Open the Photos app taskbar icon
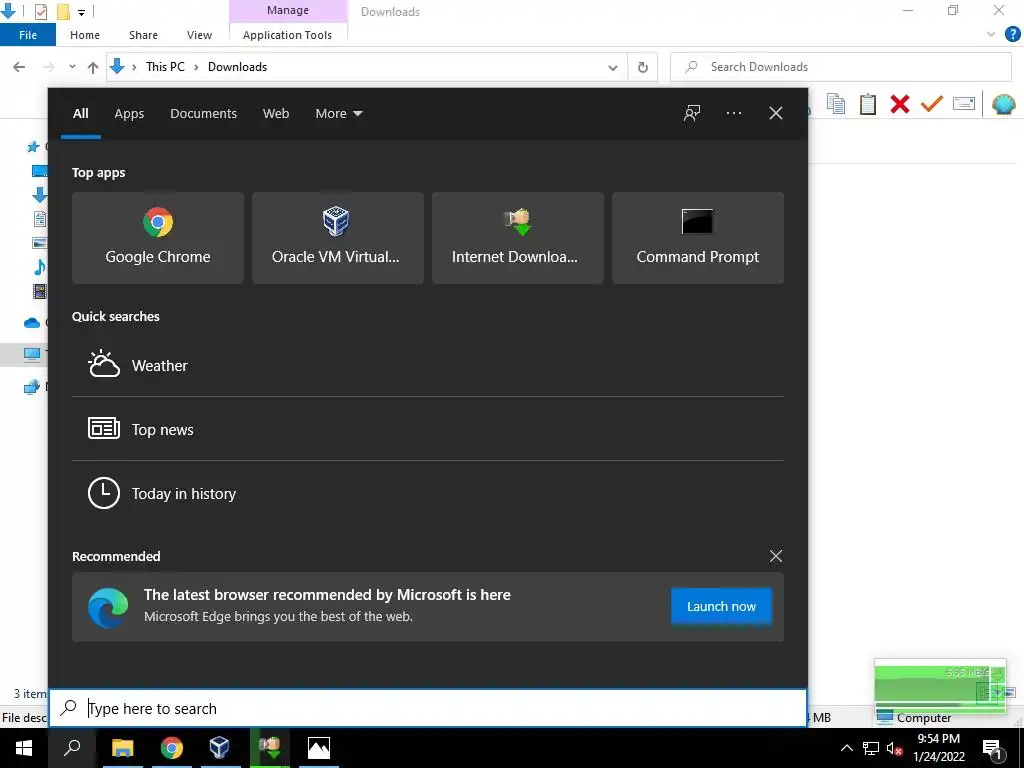 (319, 748)
